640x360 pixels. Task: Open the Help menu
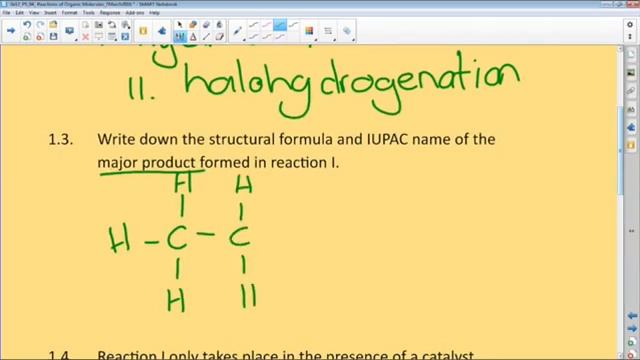(x=154, y=13)
